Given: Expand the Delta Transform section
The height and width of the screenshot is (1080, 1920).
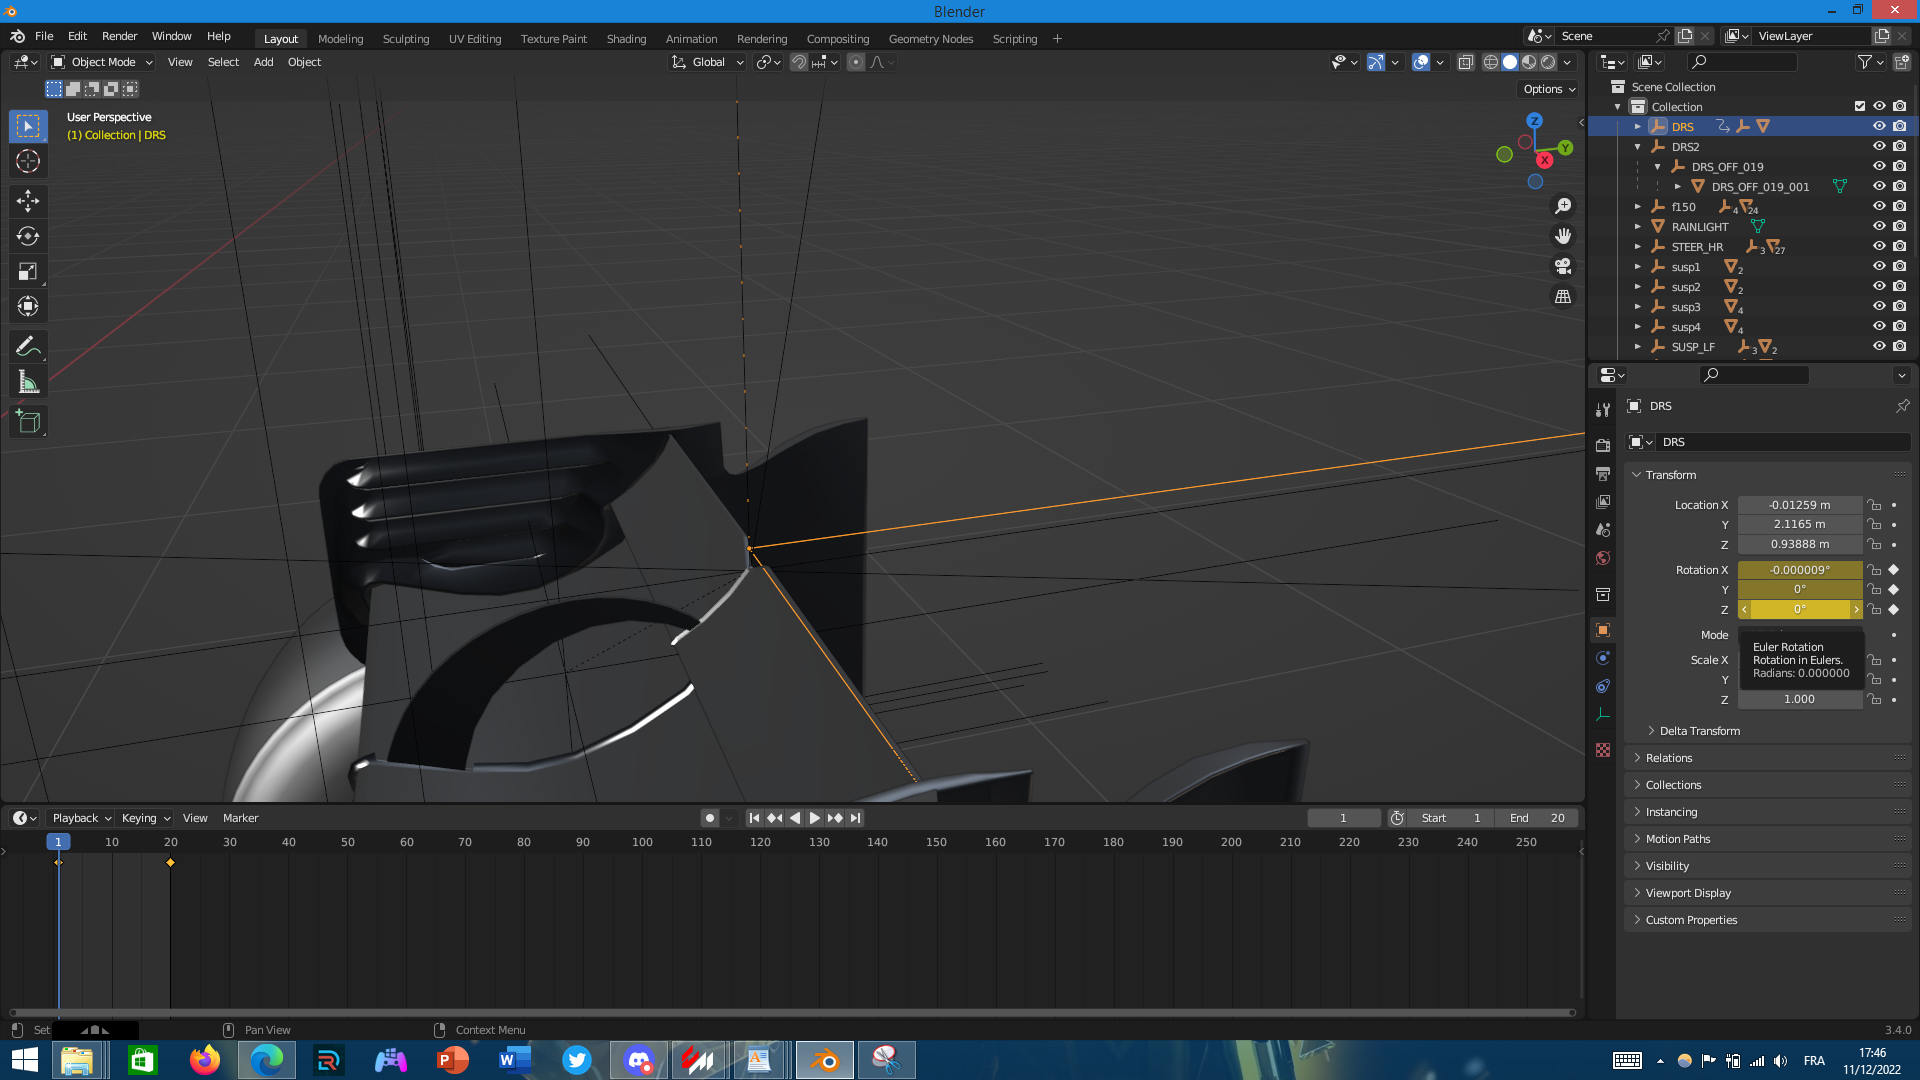Looking at the screenshot, I should point(1699,731).
